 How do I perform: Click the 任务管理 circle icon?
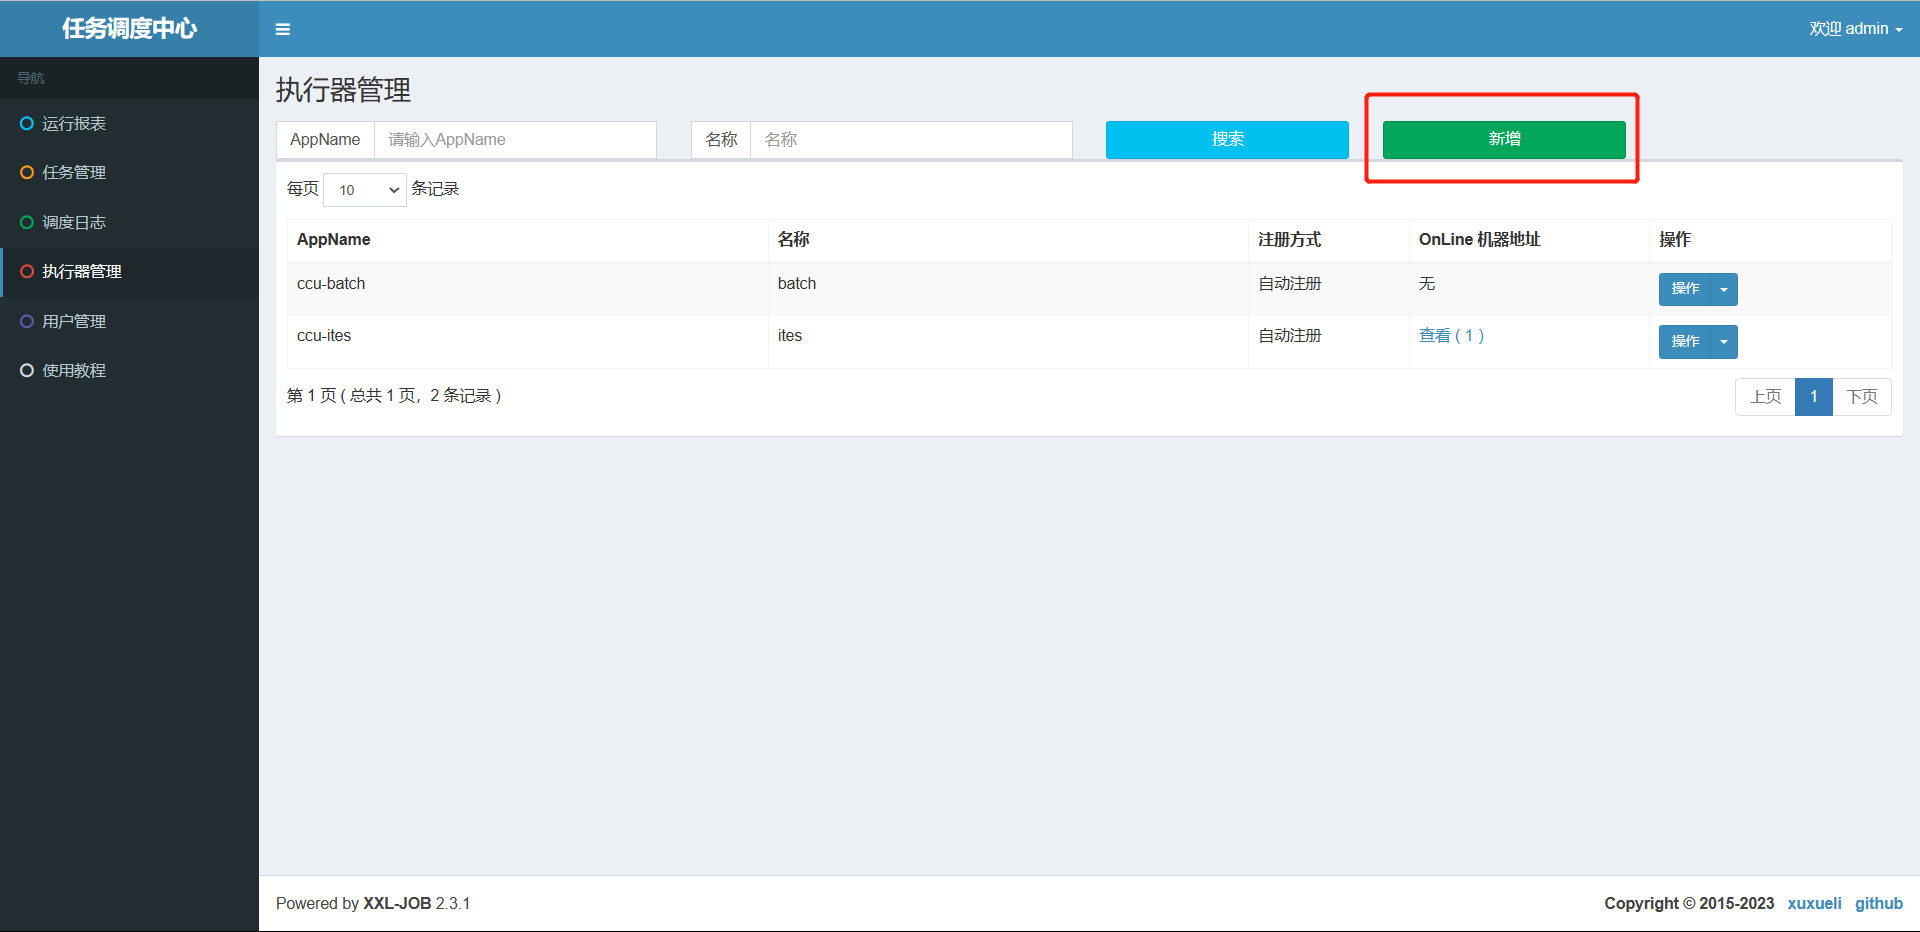pos(27,172)
